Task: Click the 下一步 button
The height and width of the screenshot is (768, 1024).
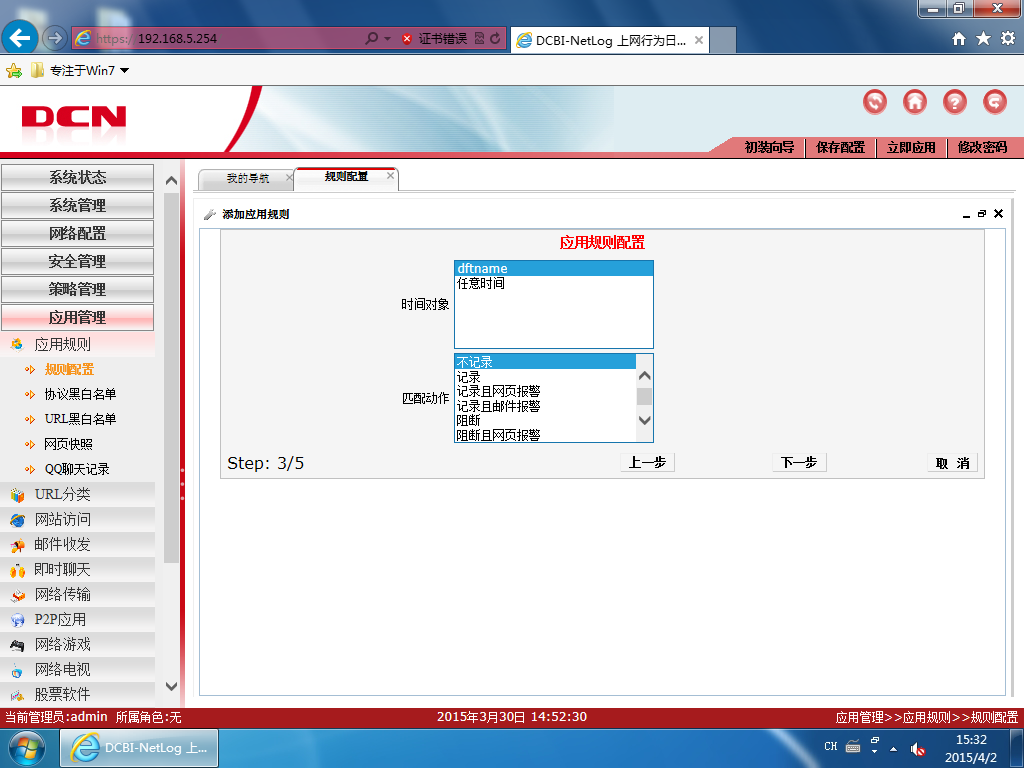Action: pos(799,462)
